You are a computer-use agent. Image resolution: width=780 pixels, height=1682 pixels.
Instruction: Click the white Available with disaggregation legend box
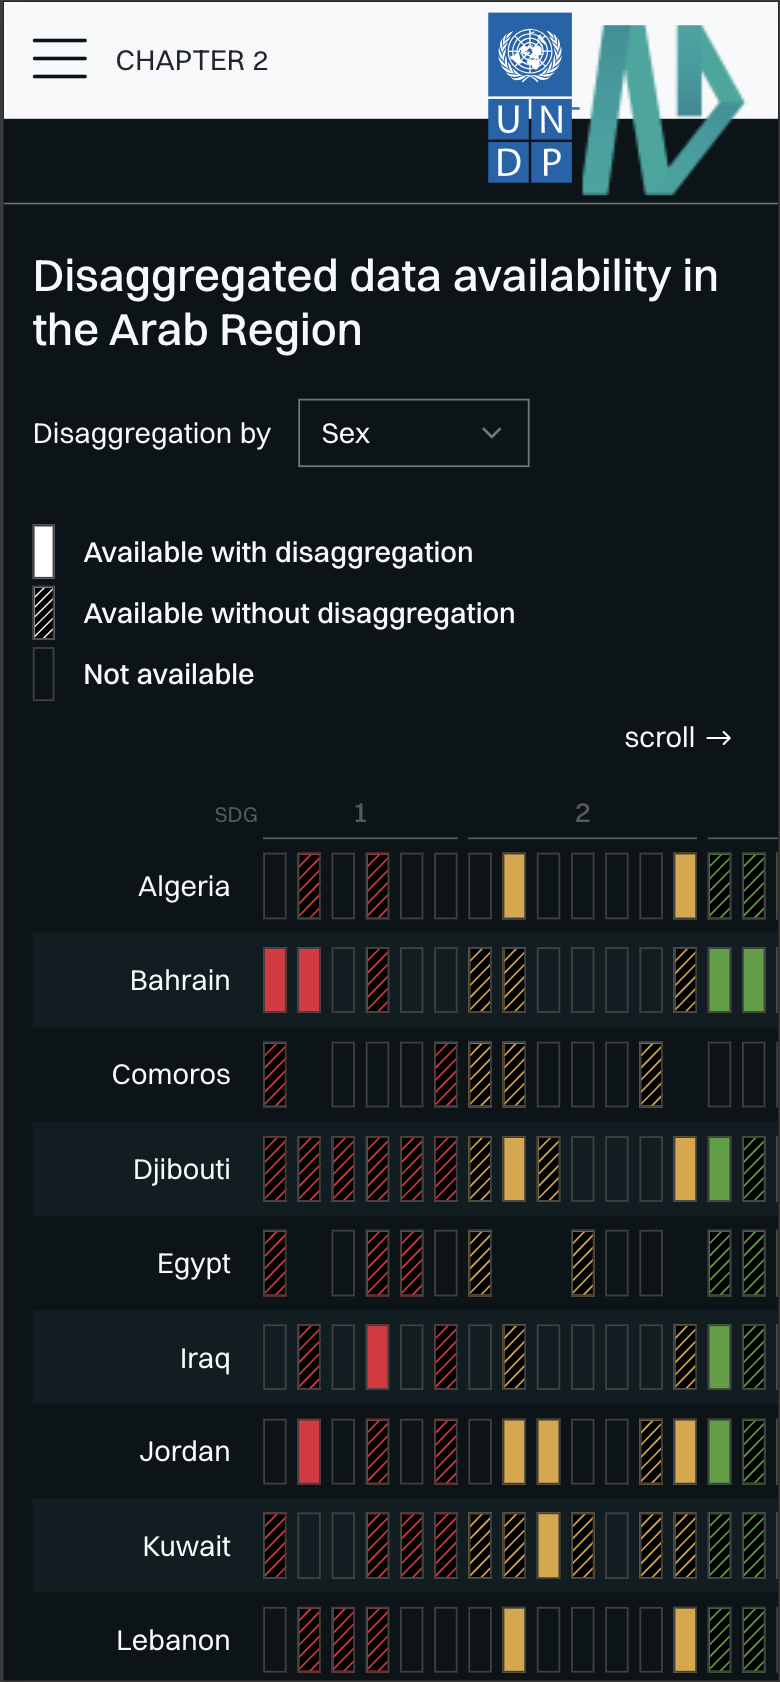coord(44,552)
